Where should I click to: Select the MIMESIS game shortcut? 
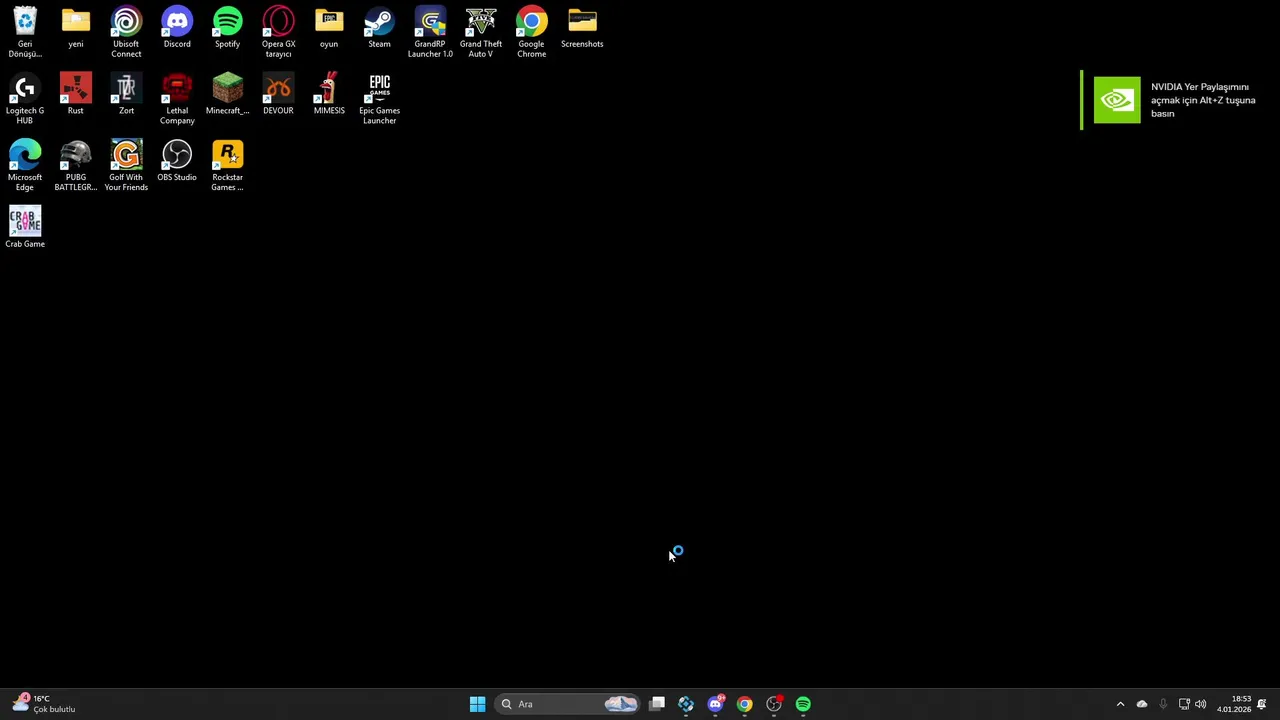329,94
